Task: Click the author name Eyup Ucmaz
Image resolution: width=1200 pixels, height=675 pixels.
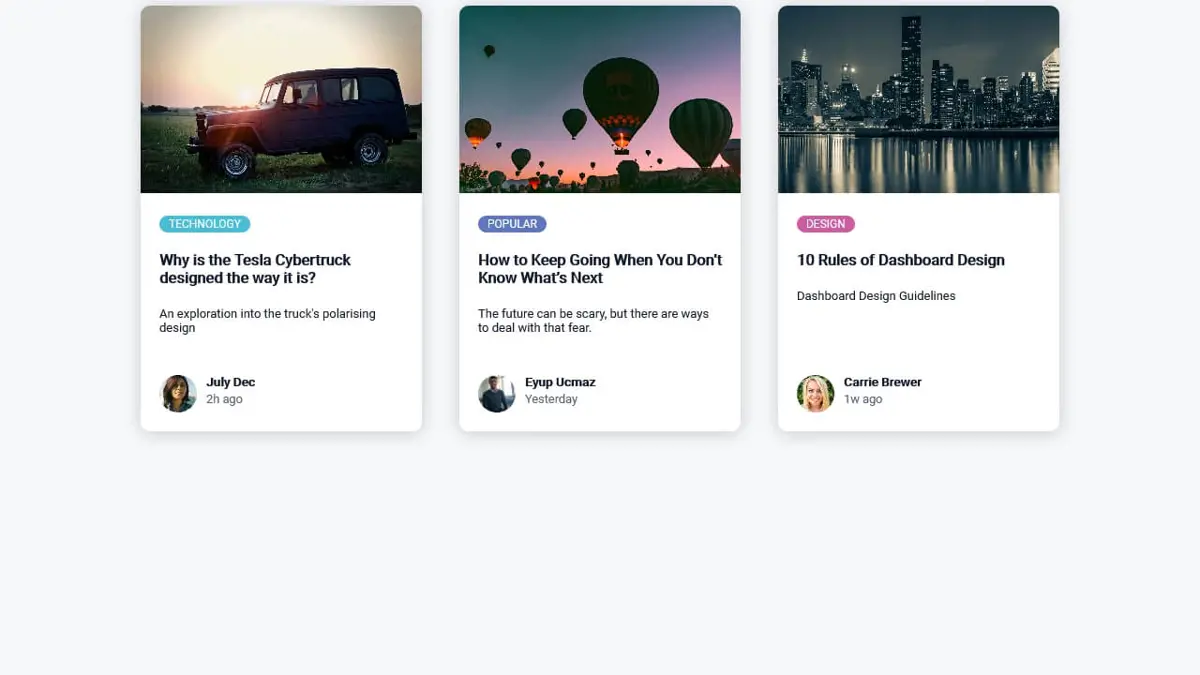Action: click(x=559, y=381)
